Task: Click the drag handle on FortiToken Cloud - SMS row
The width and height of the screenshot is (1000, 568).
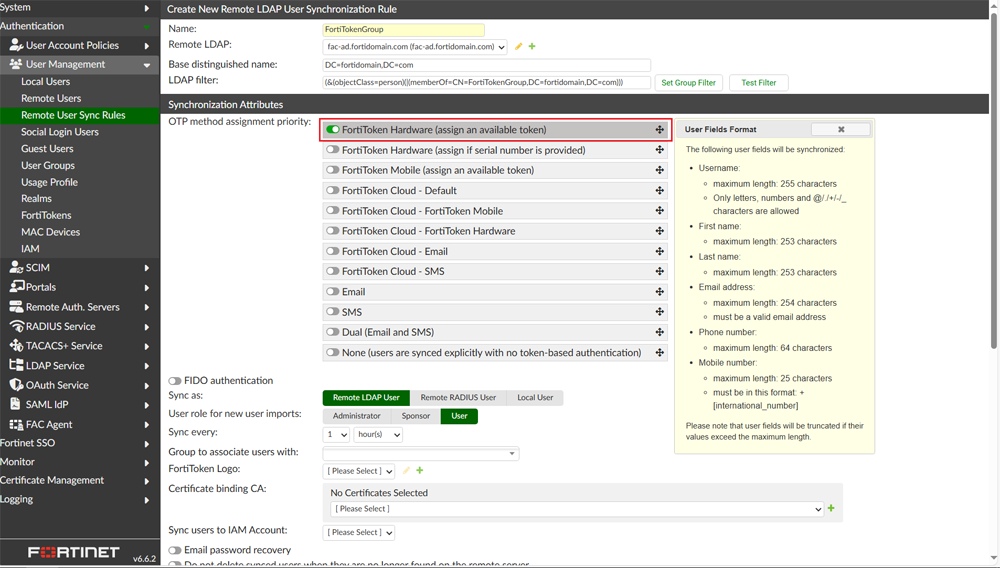Action: [x=659, y=272]
